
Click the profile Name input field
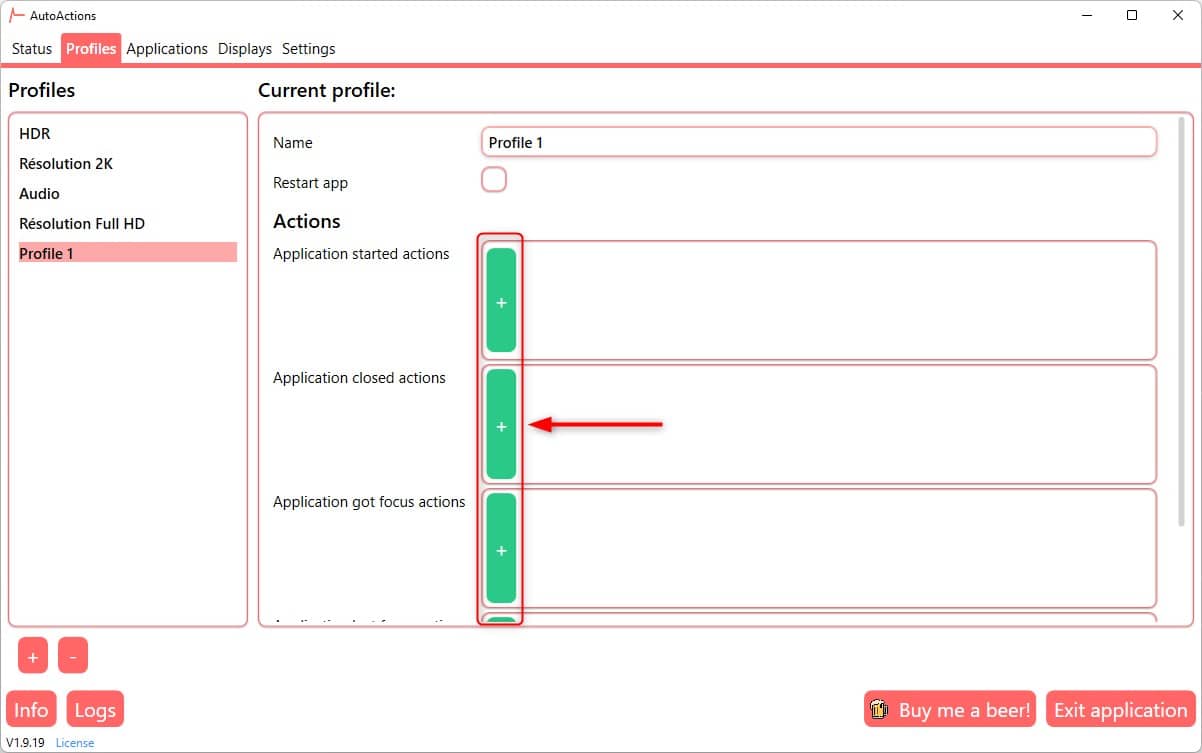[x=818, y=142]
